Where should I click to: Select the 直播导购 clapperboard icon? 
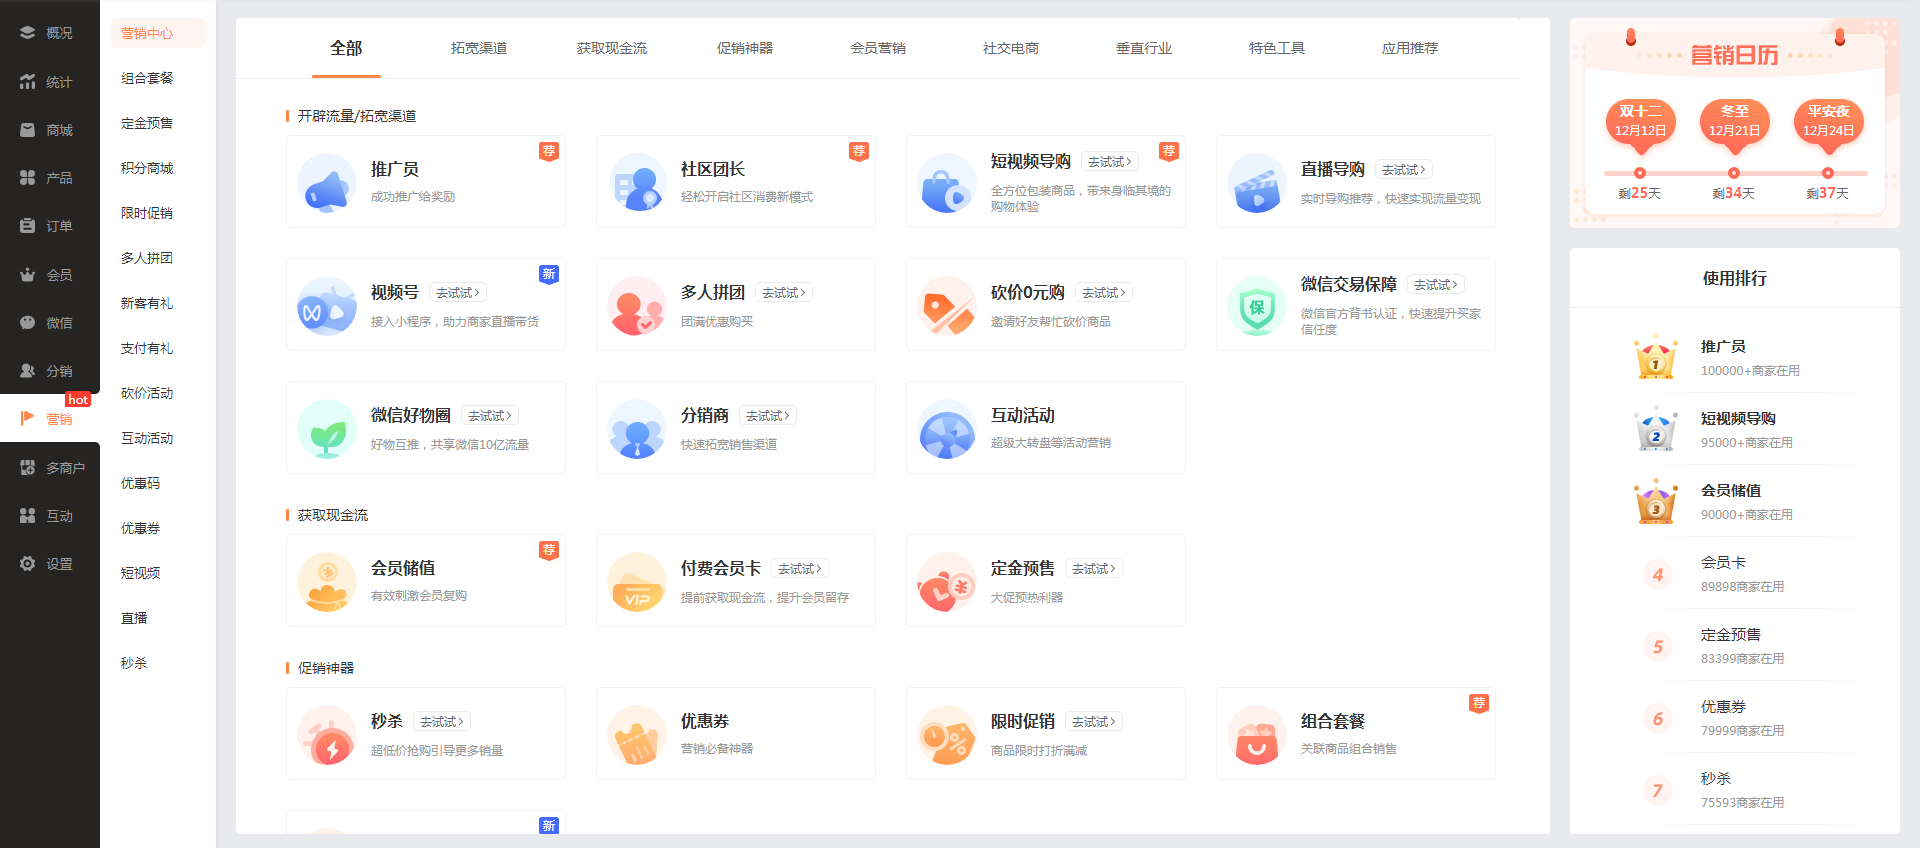pyautogui.click(x=1257, y=182)
